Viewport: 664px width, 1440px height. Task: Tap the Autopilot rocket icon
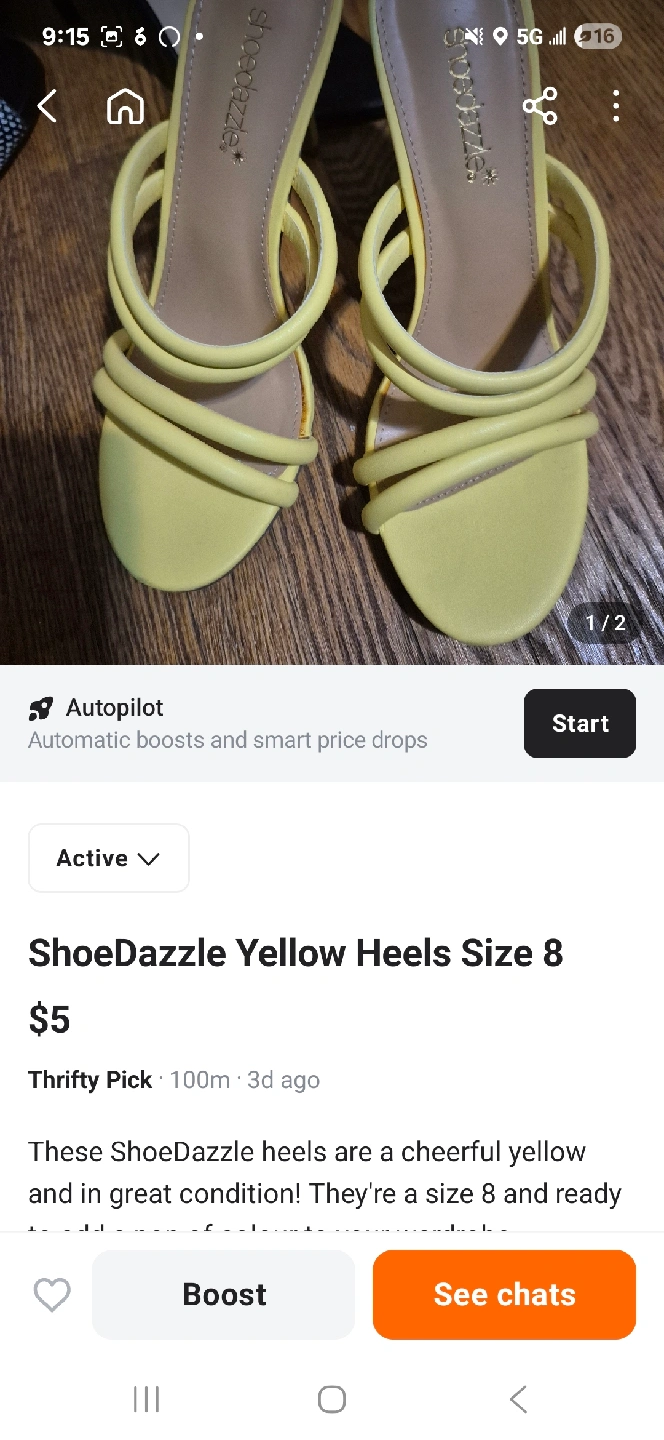(x=41, y=709)
